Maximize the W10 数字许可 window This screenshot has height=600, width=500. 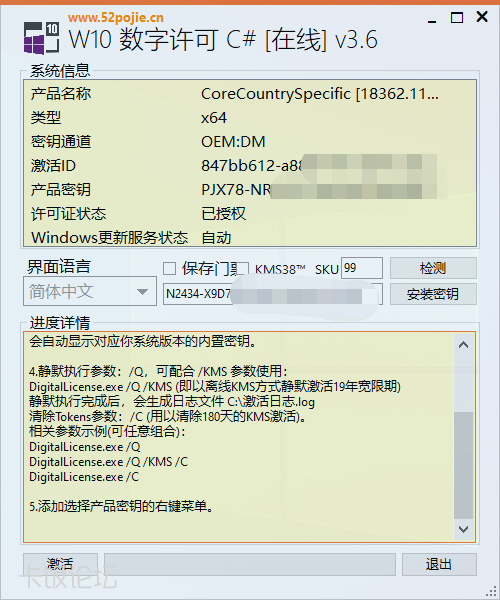[457, 18]
